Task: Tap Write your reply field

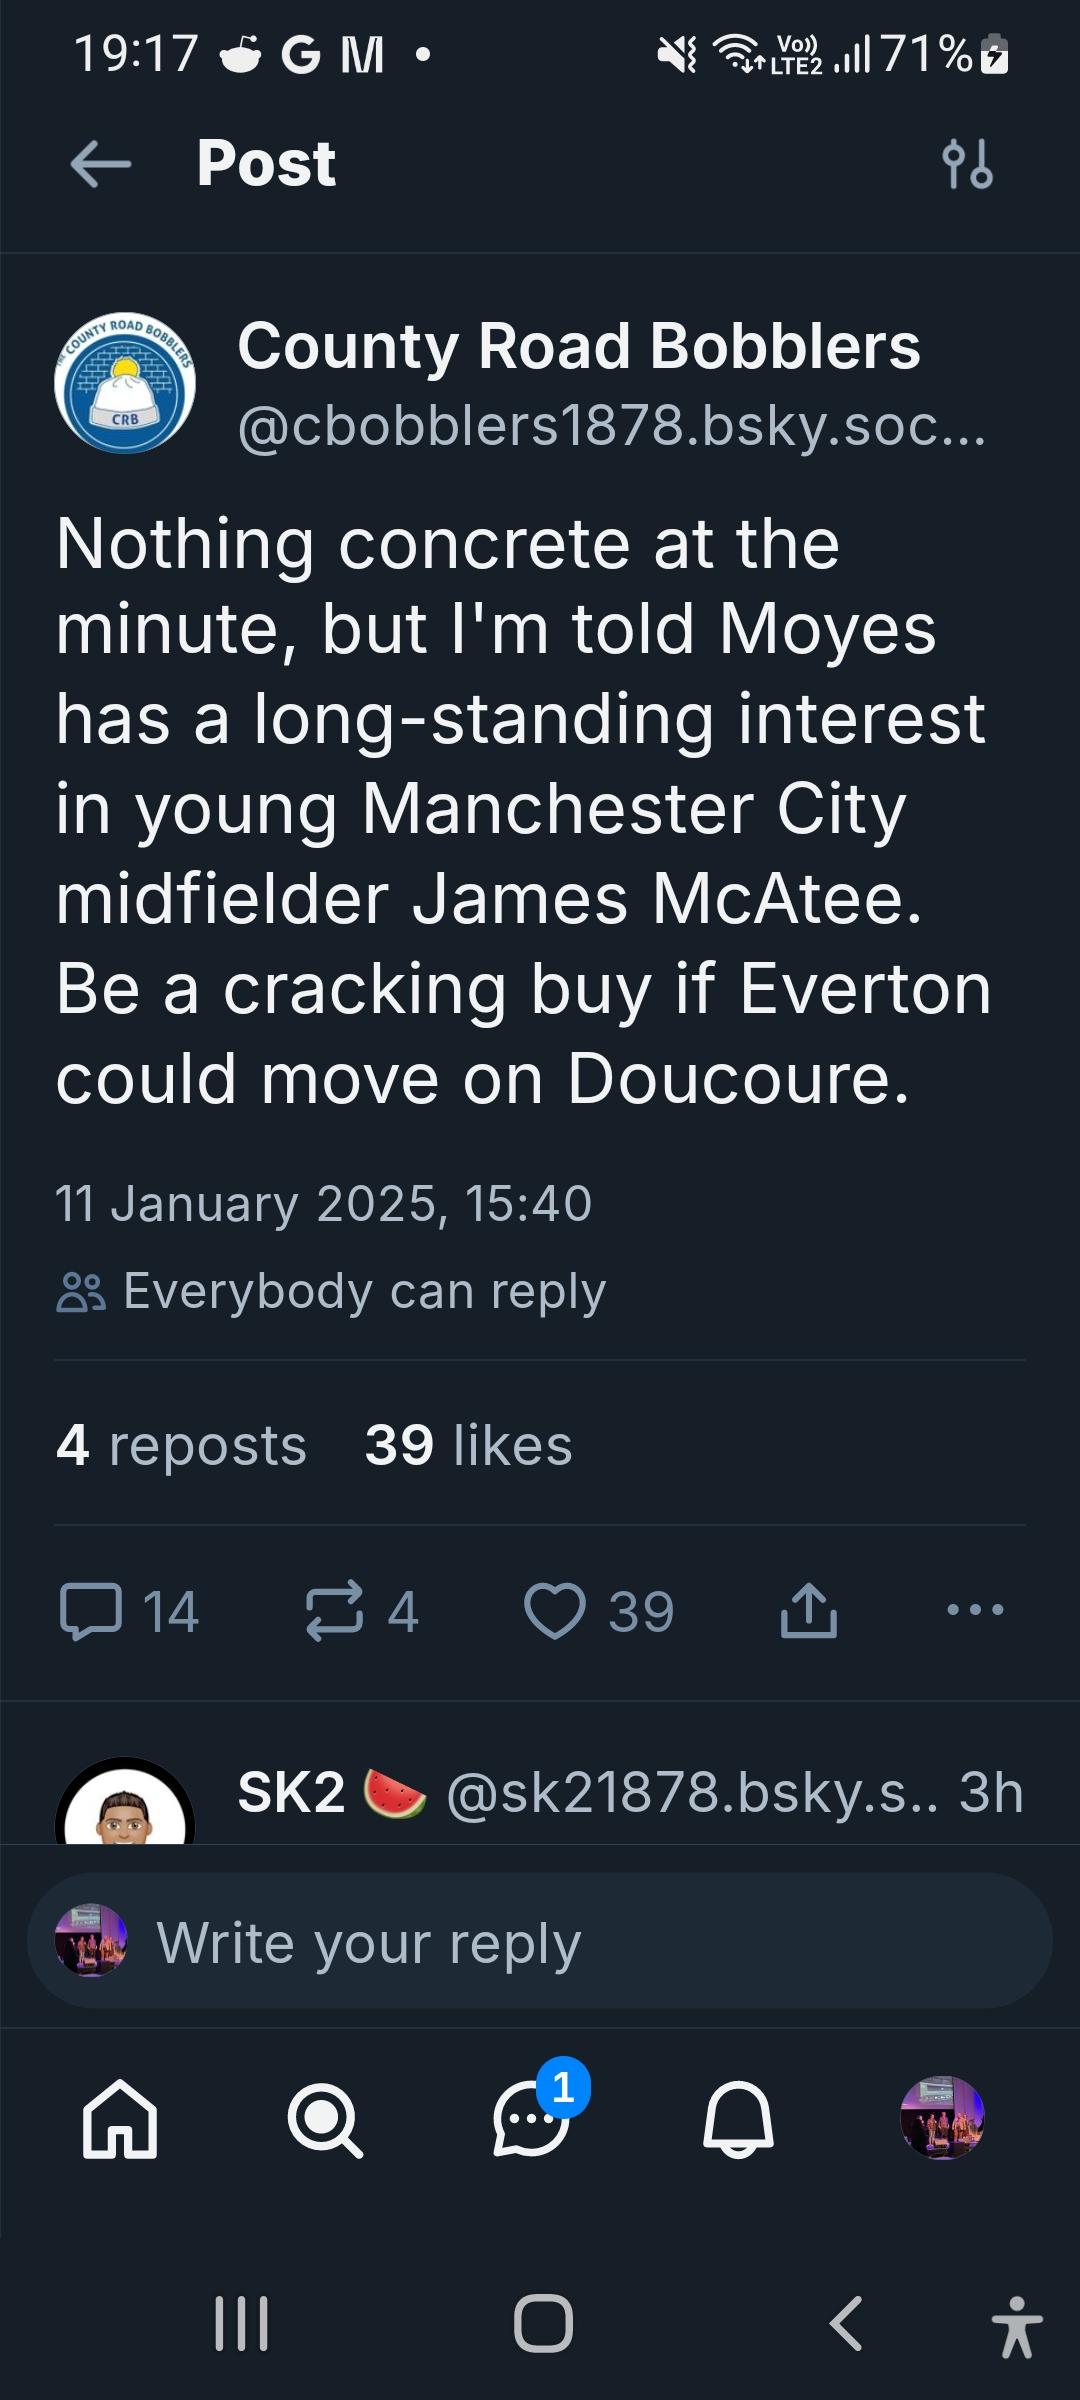Action: tap(540, 1941)
